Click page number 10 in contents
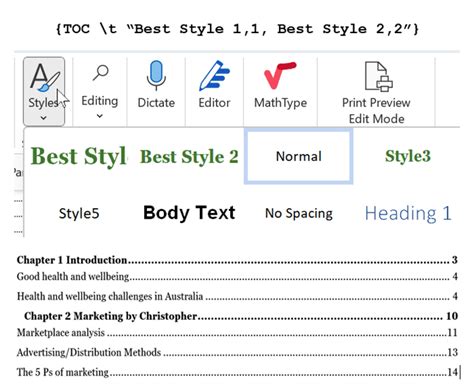Image resolution: width=474 pixels, height=384 pixels. pos(452,316)
